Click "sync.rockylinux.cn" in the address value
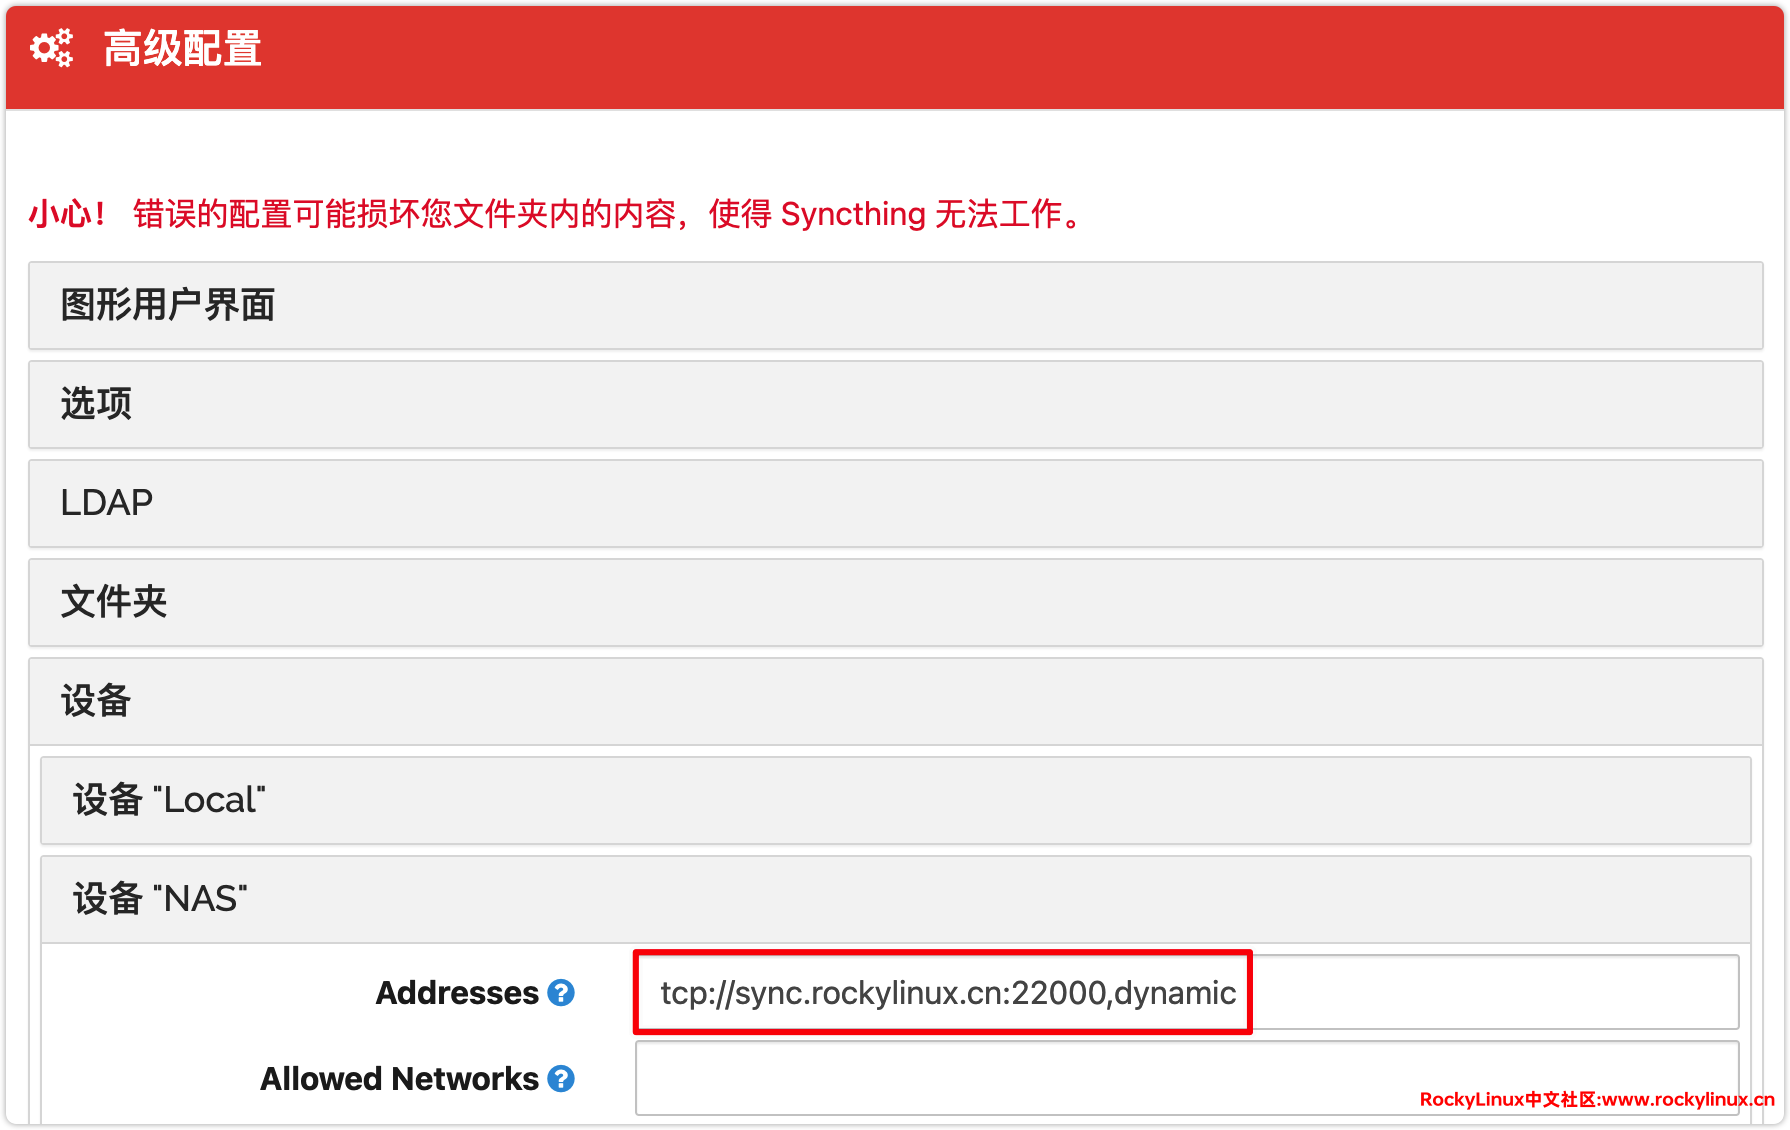The image size is (1790, 1130). pos(870,993)
